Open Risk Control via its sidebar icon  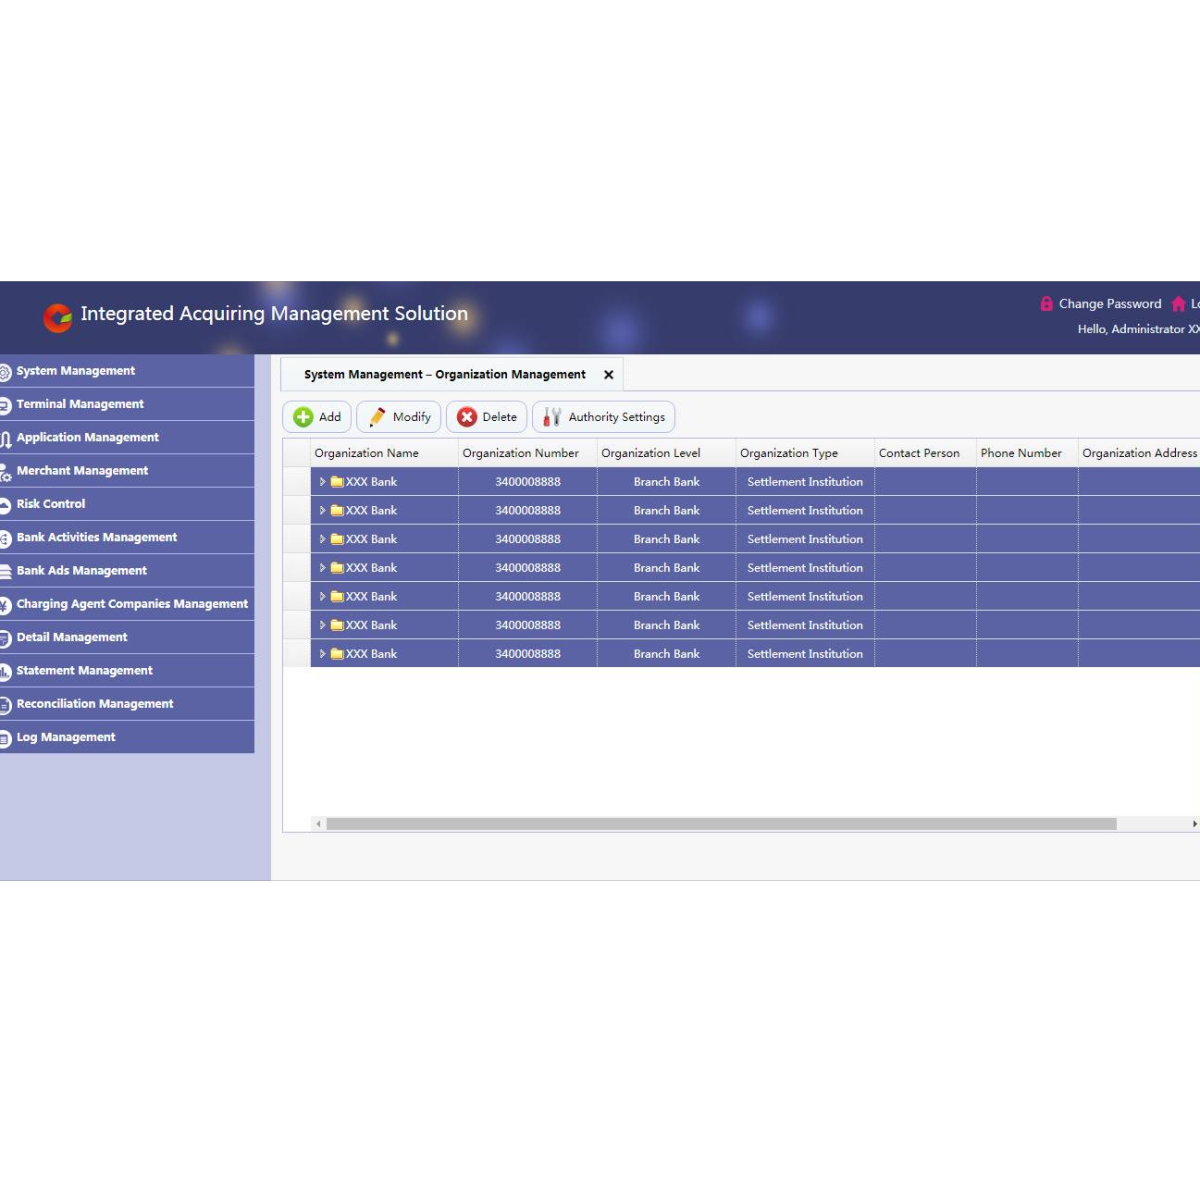click(x=6, y=504)
